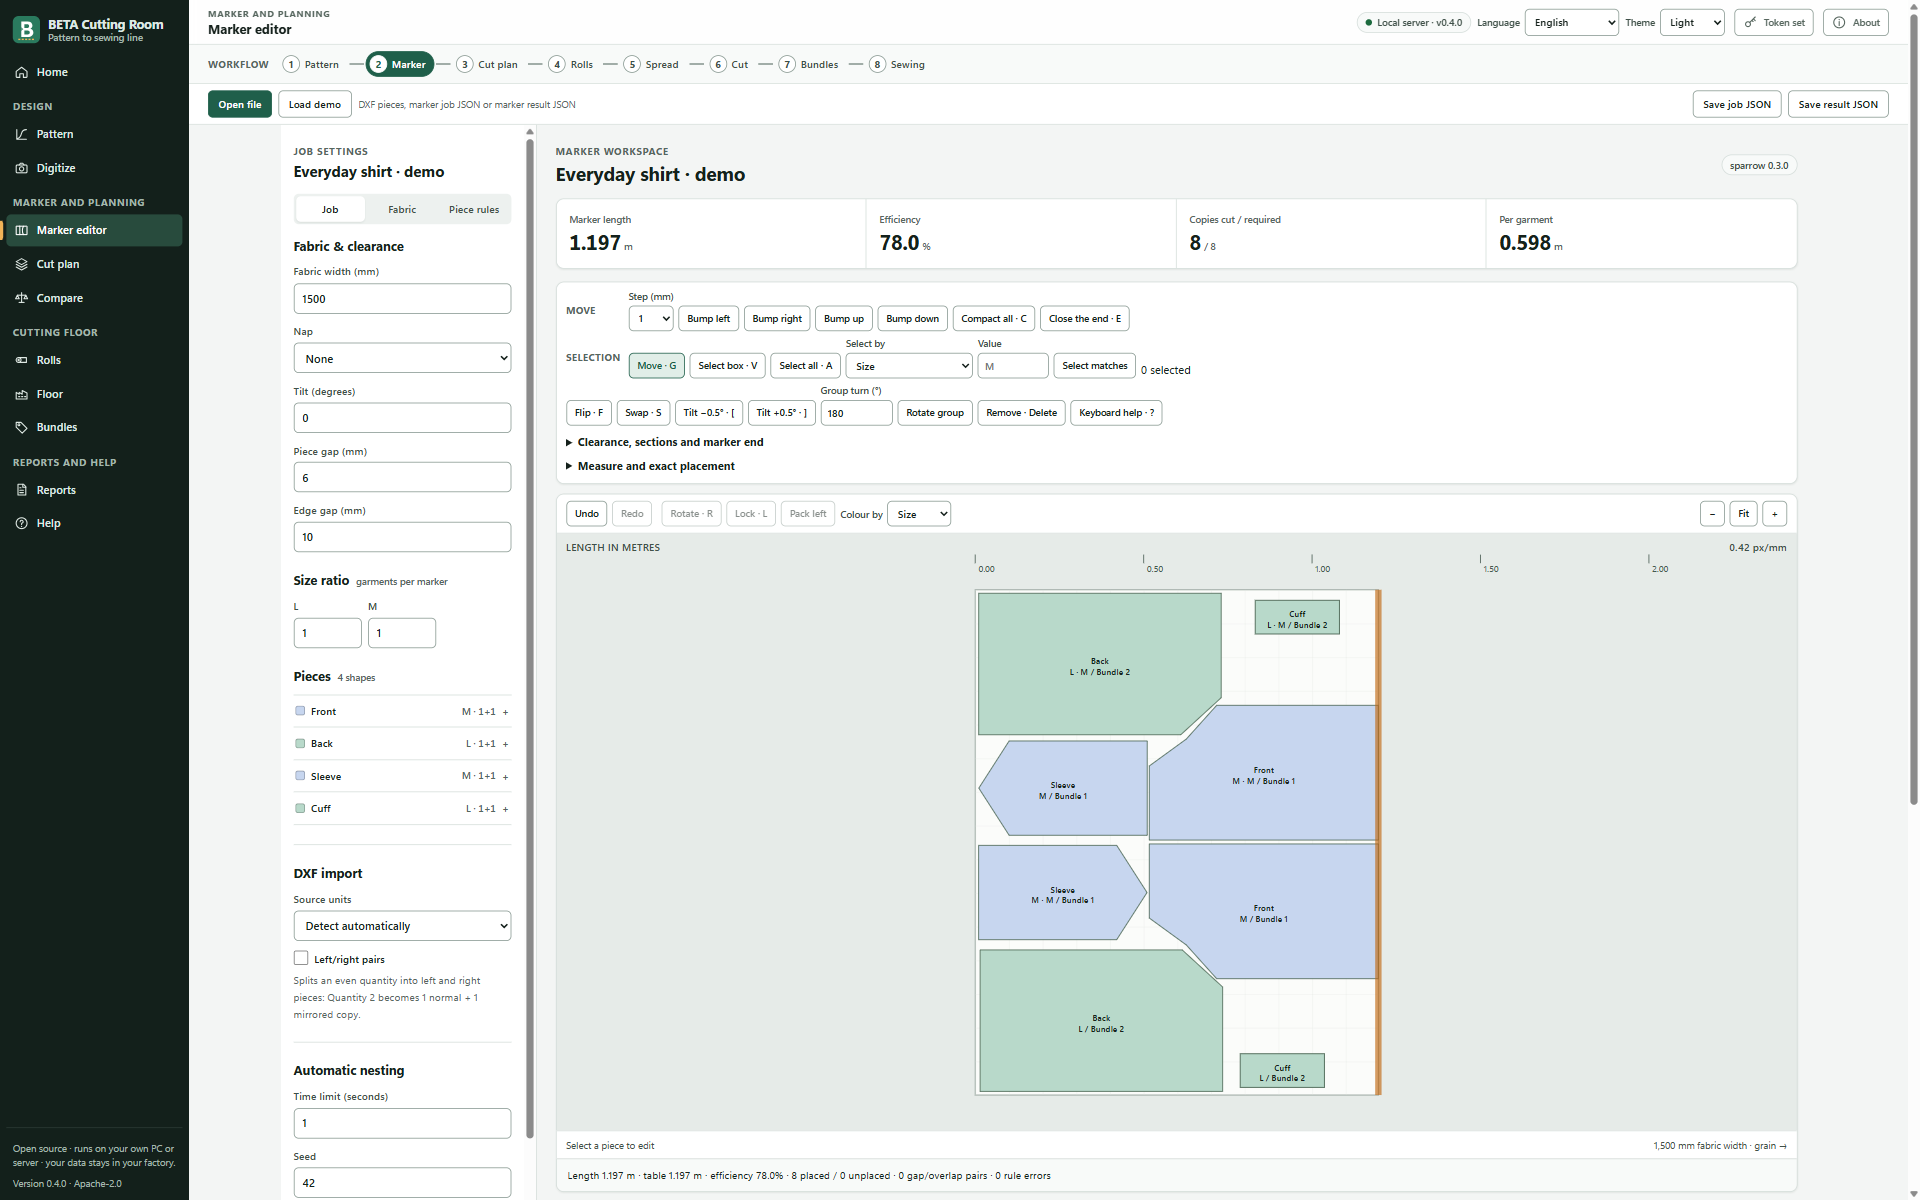This screenshot has height=1200, width=1920.
Task: Open the Cut plan layers icon
Action: [x=22, y=264]
